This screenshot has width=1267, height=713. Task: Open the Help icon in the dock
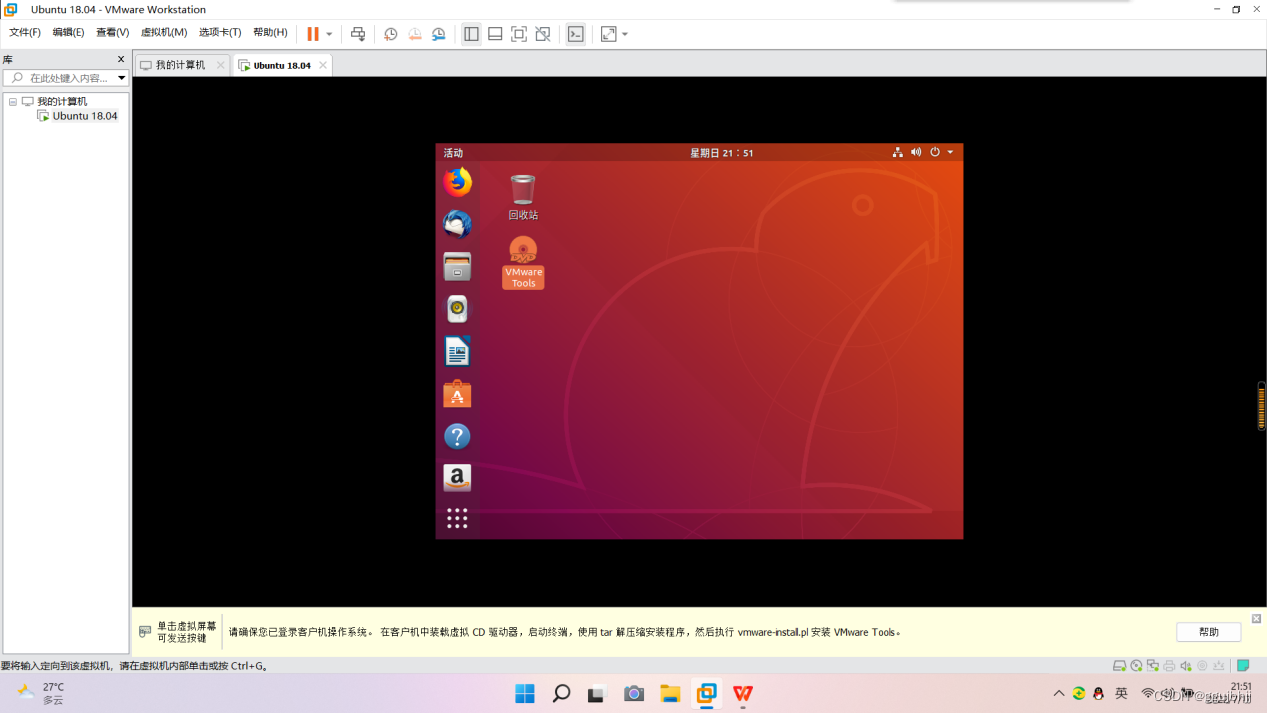(x=457, y=436)
